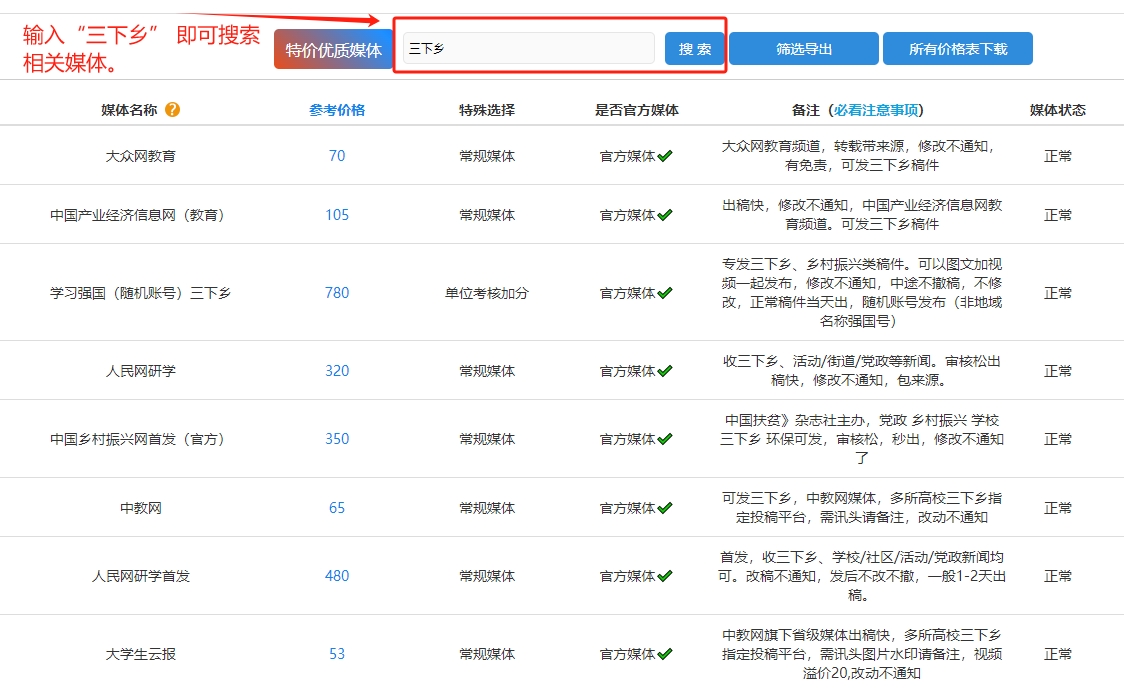1124x689 pixels.
Task: Select media name 人民网研学
Action: [140, 371]
